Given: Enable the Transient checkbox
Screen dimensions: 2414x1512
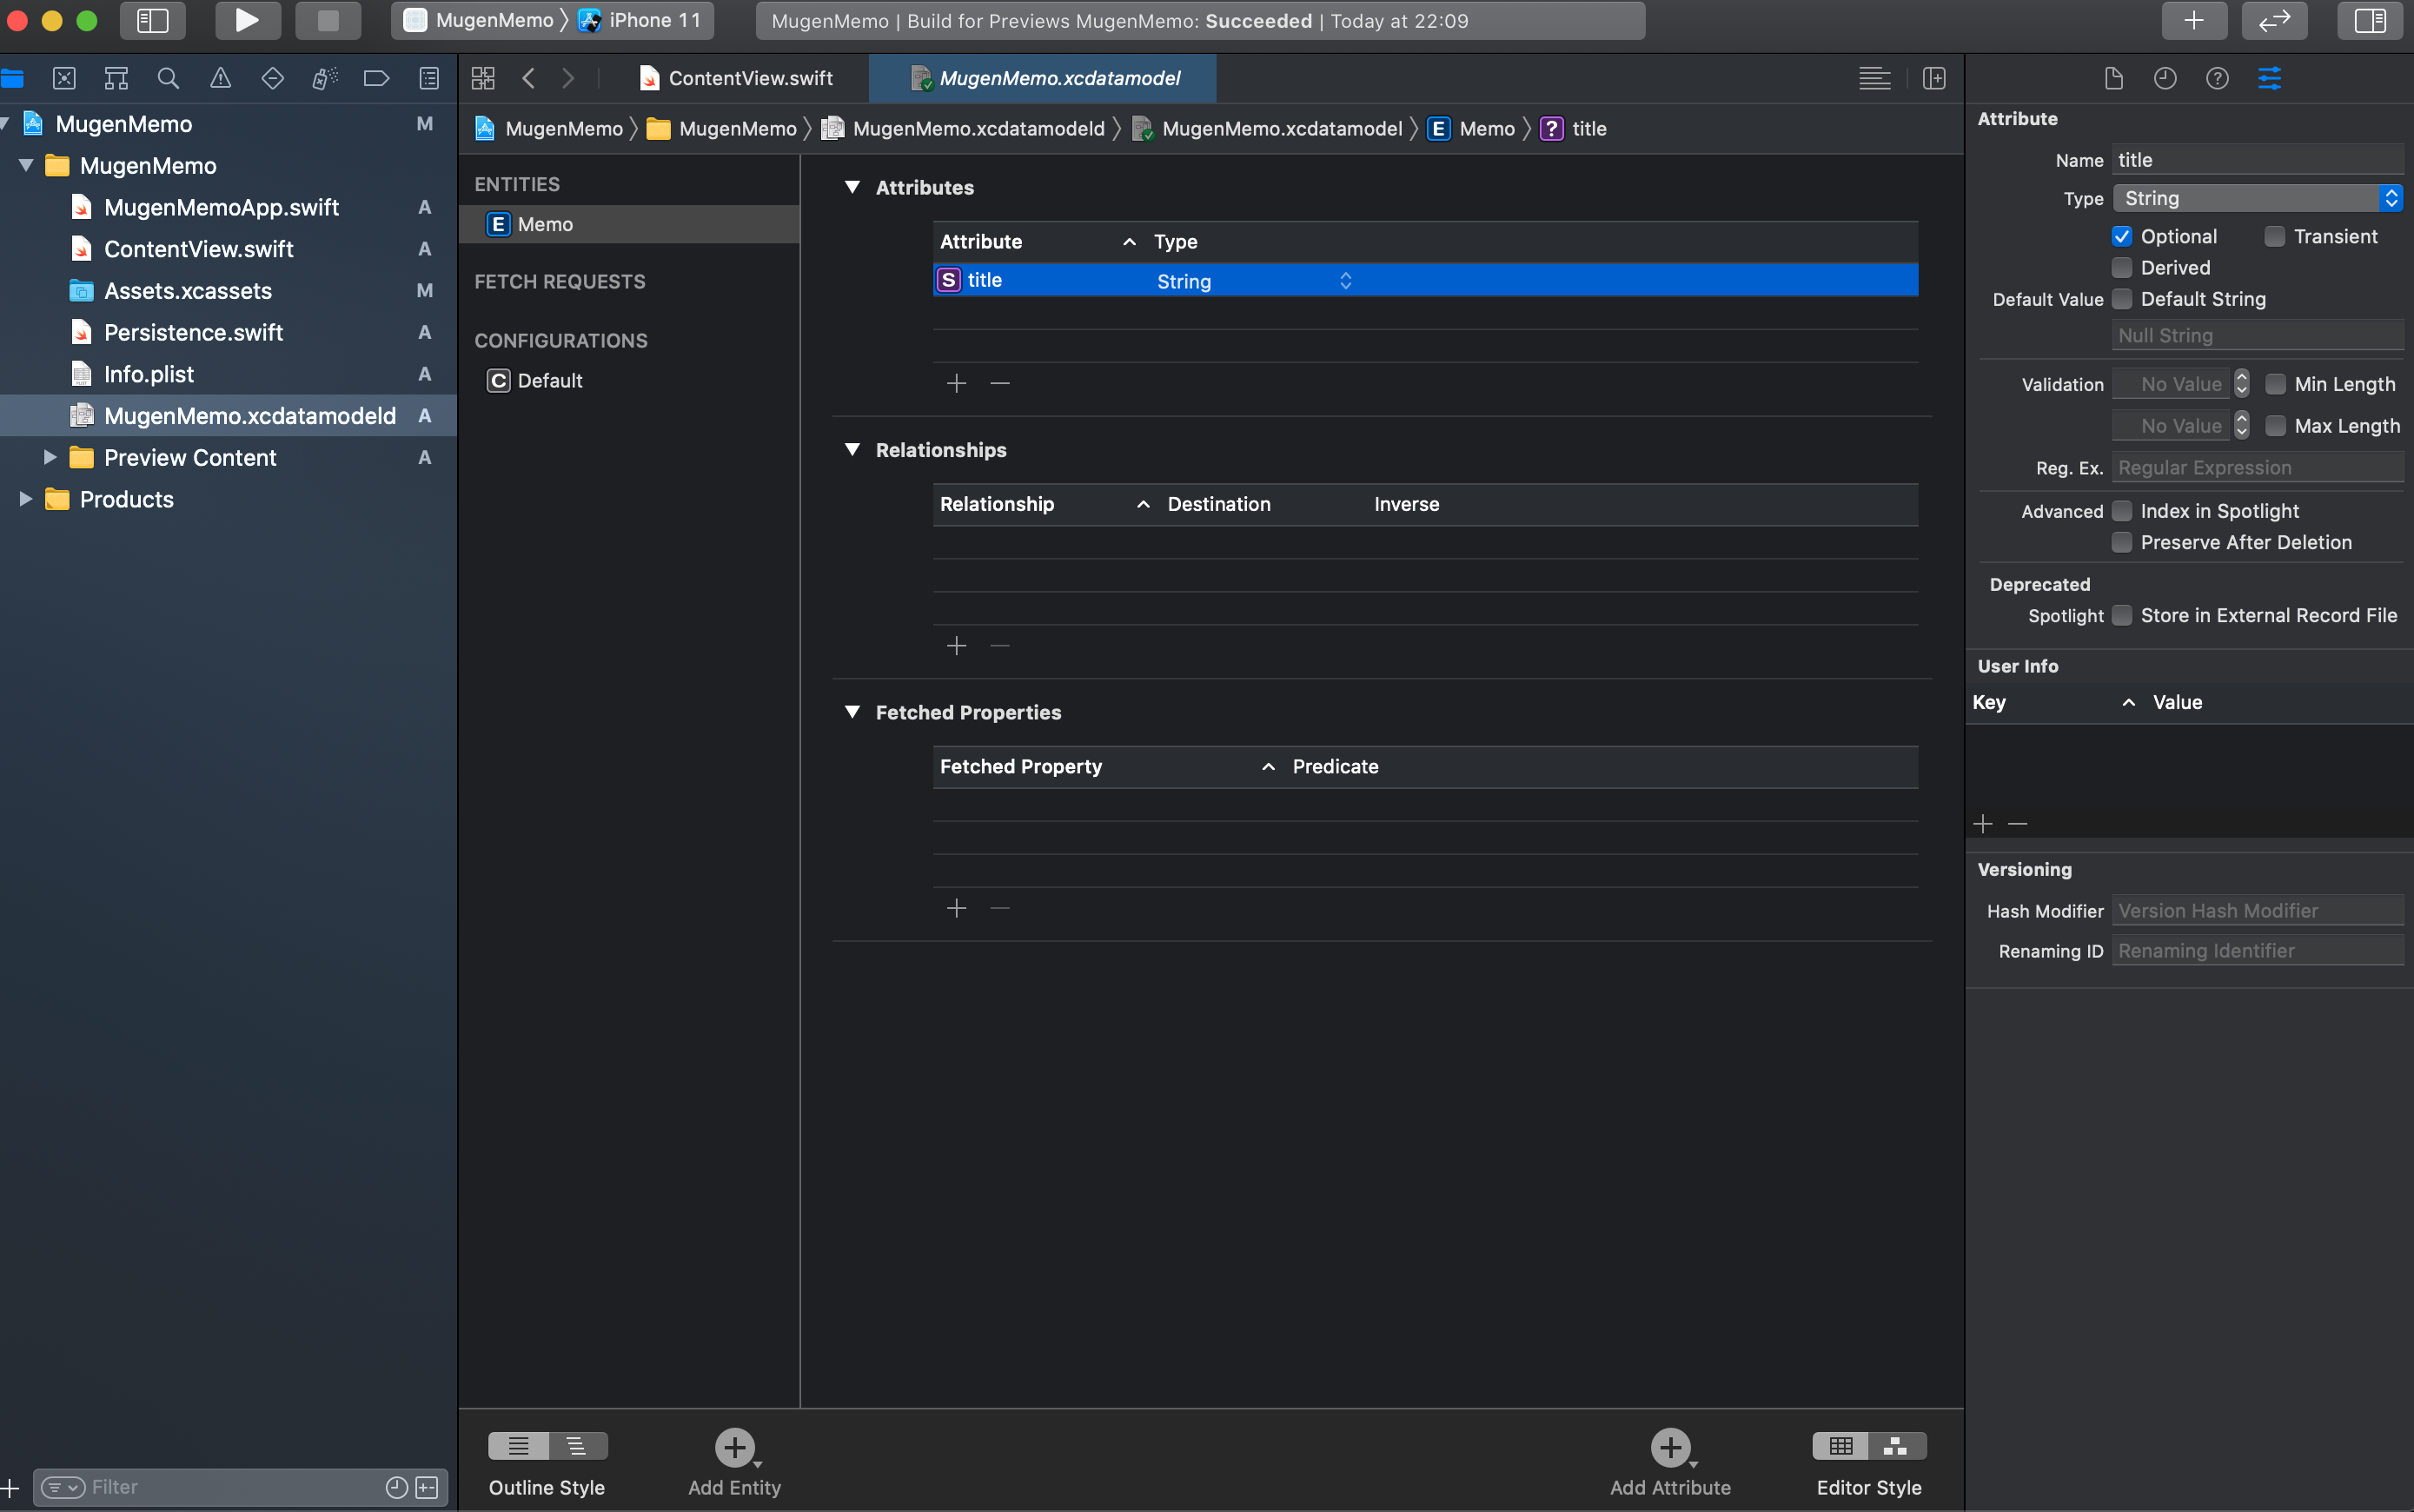Looking at the screenshot, I should [x=2275, y=236].
